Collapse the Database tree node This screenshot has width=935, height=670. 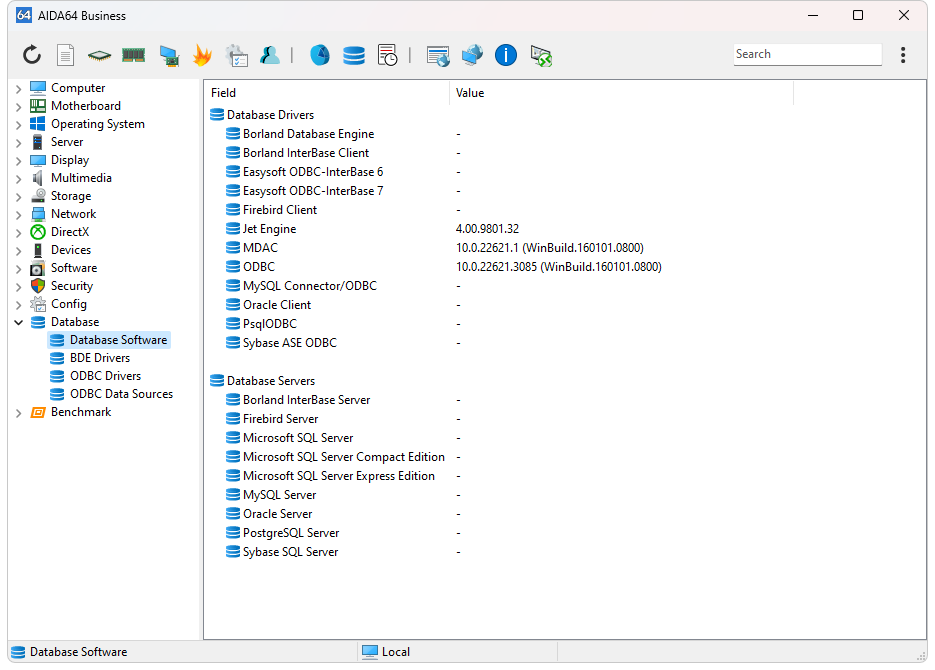(x=18, y=323)
